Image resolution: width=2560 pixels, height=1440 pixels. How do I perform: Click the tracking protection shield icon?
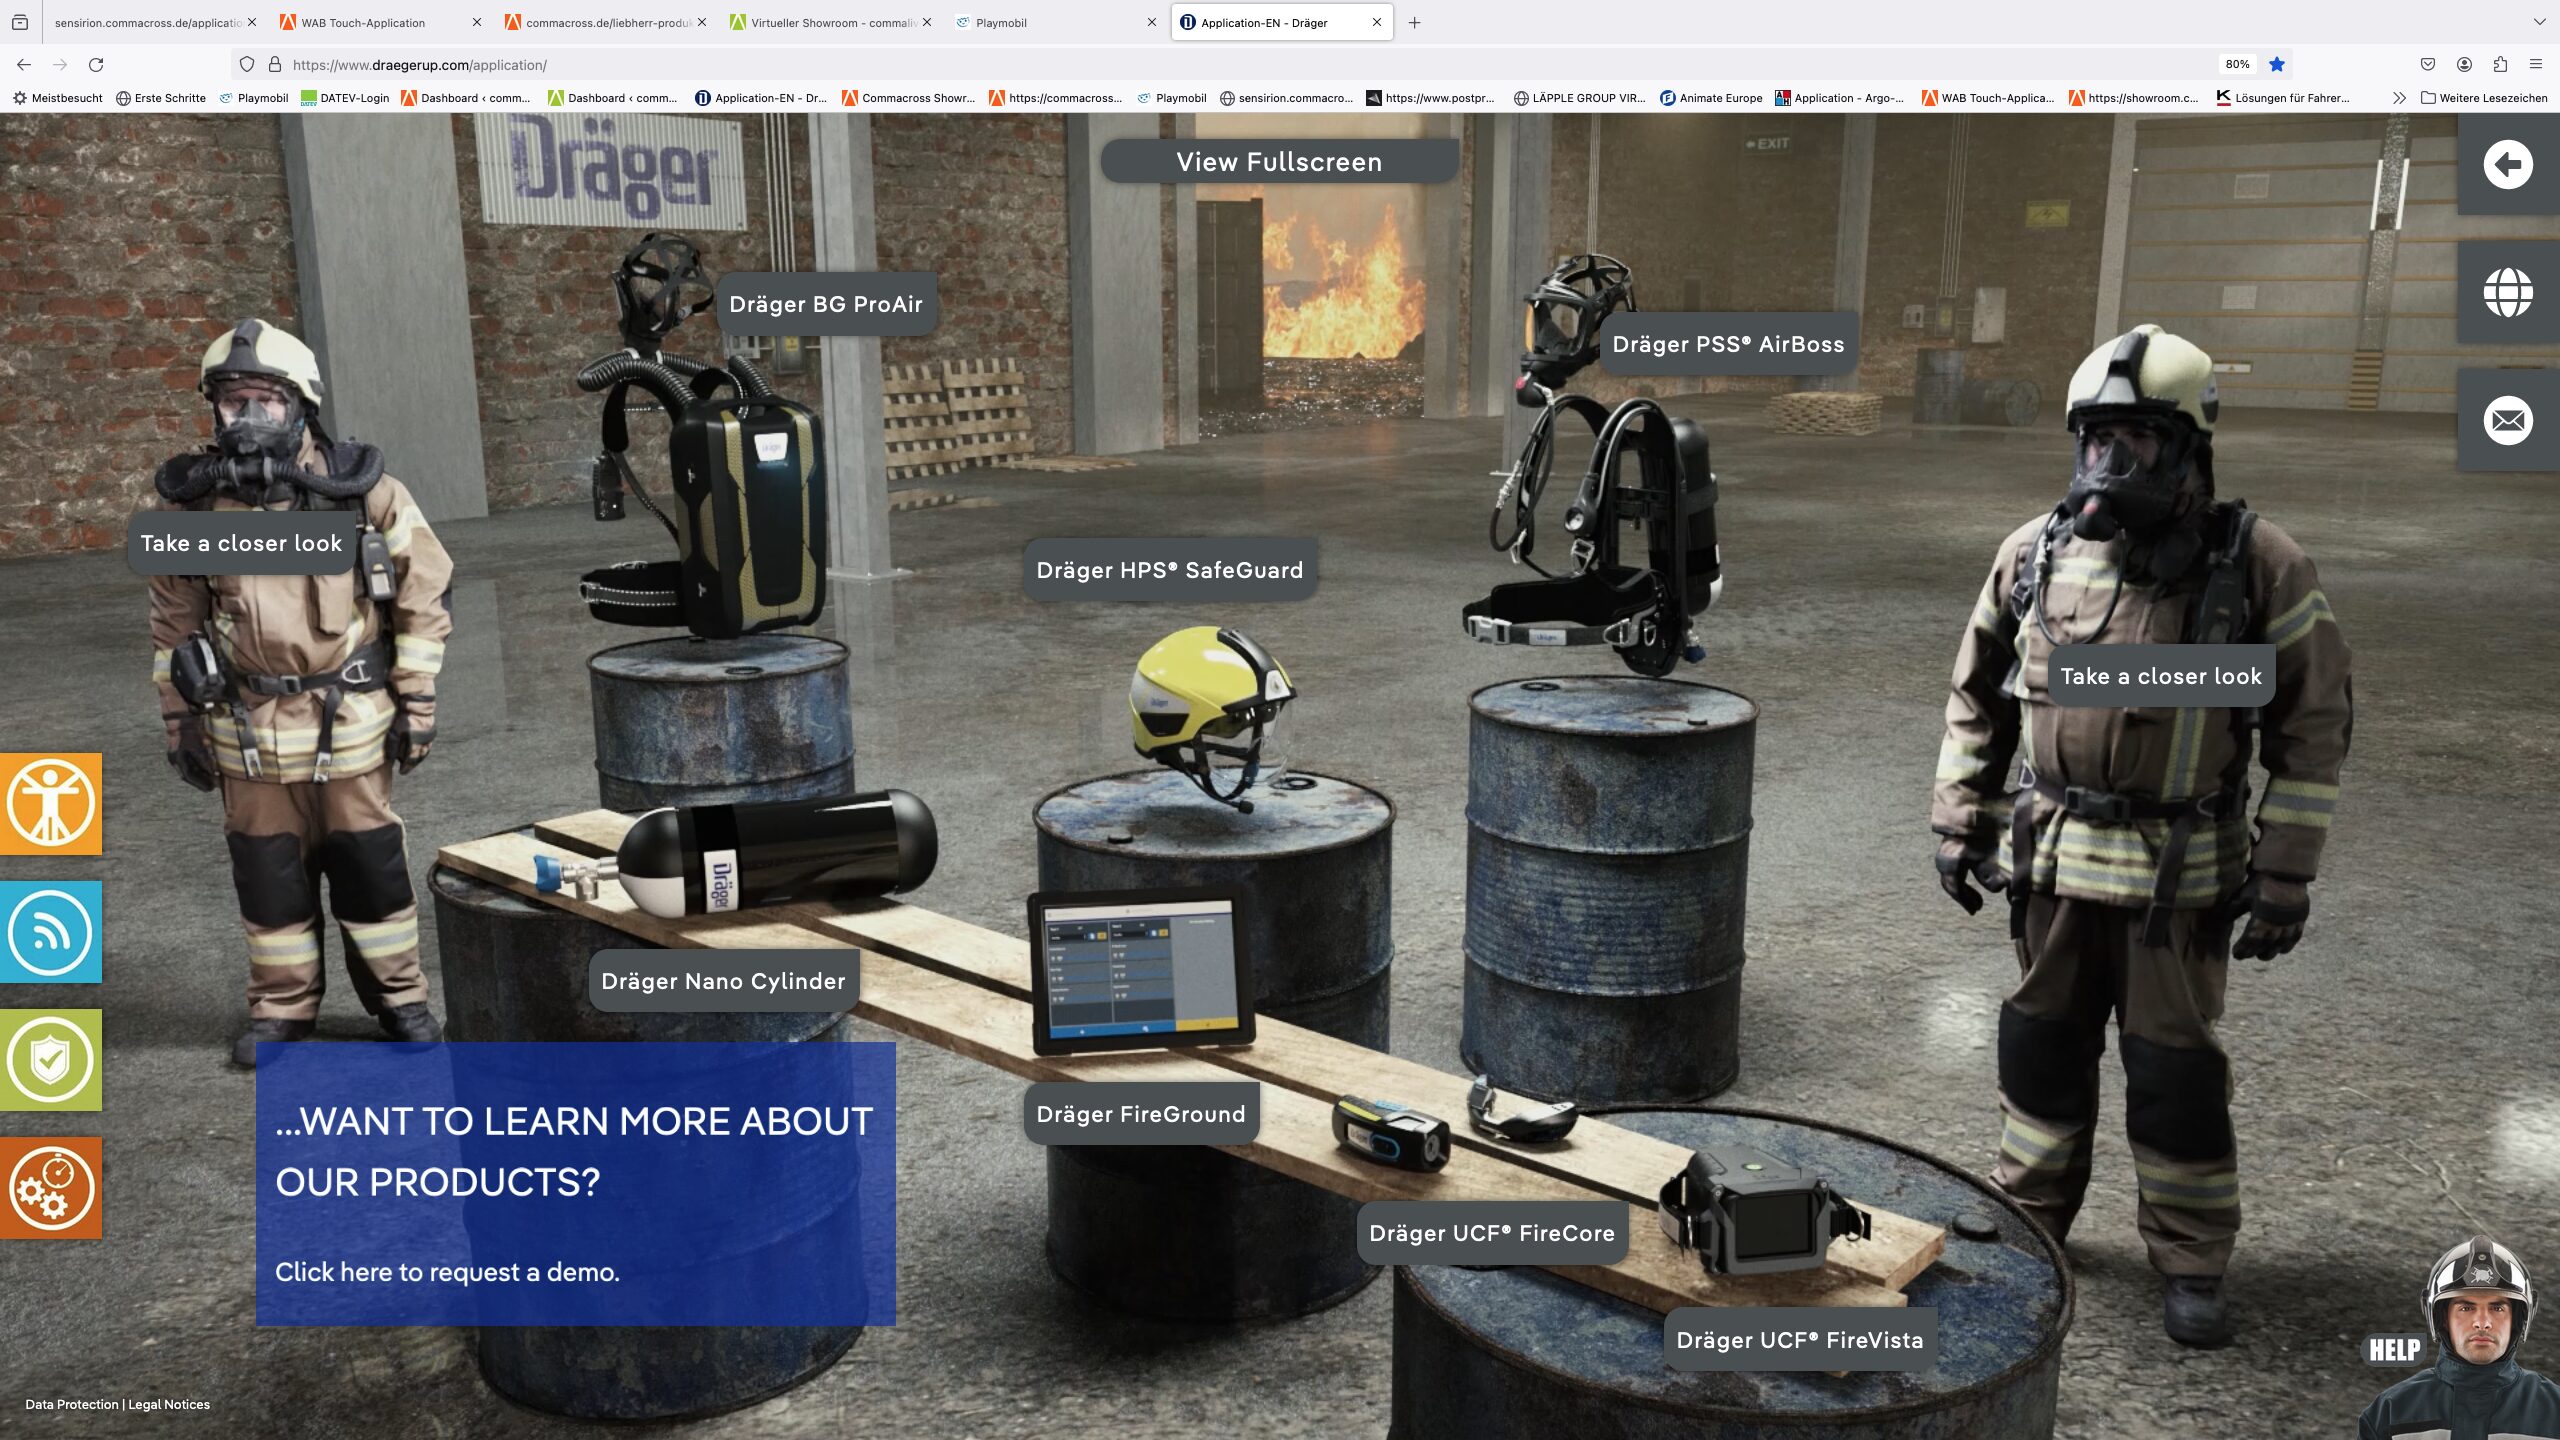pyautogui.click(x=247, y=65)
